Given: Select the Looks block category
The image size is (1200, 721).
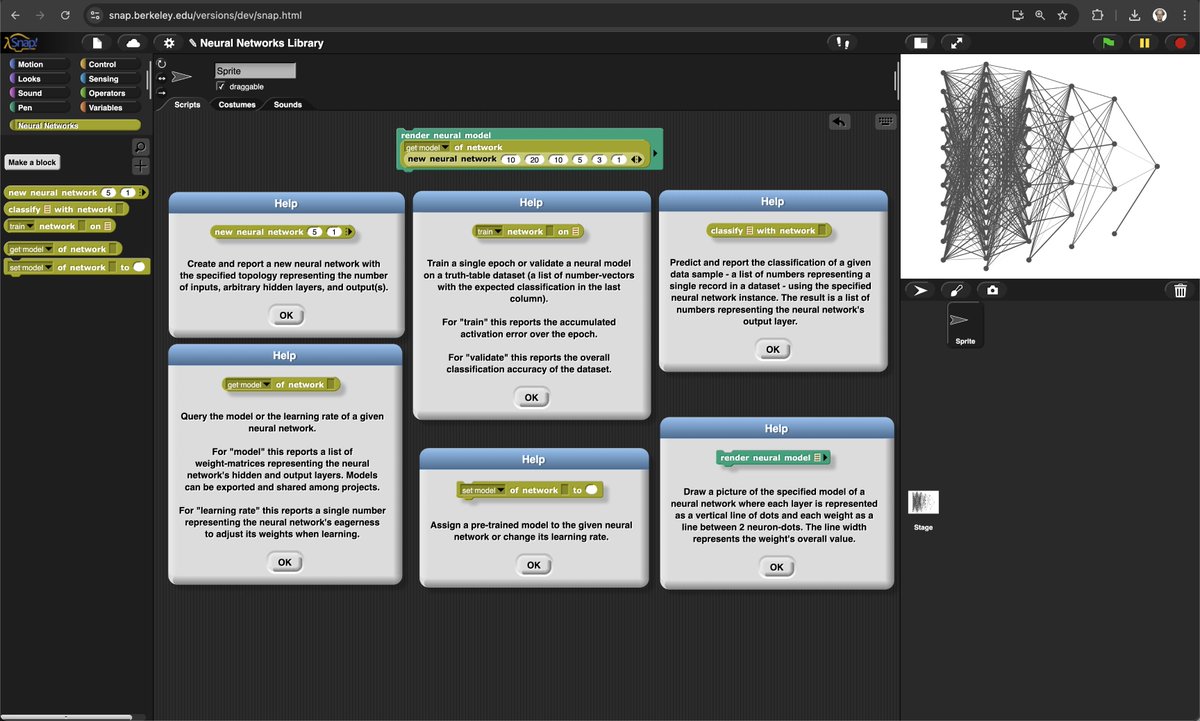Looking at the screenshot, I should pyautogui.click(x=38, y=79).
